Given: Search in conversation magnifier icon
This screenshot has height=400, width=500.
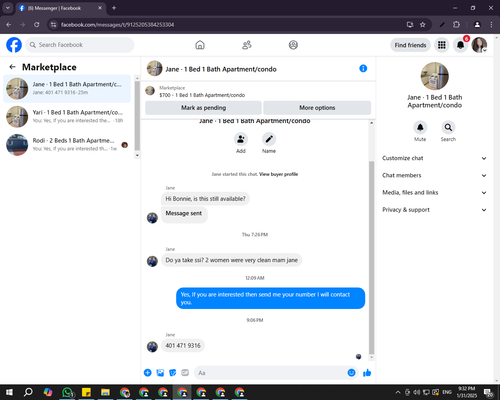Looking at the screenshot, I should [x=448, y=127].
